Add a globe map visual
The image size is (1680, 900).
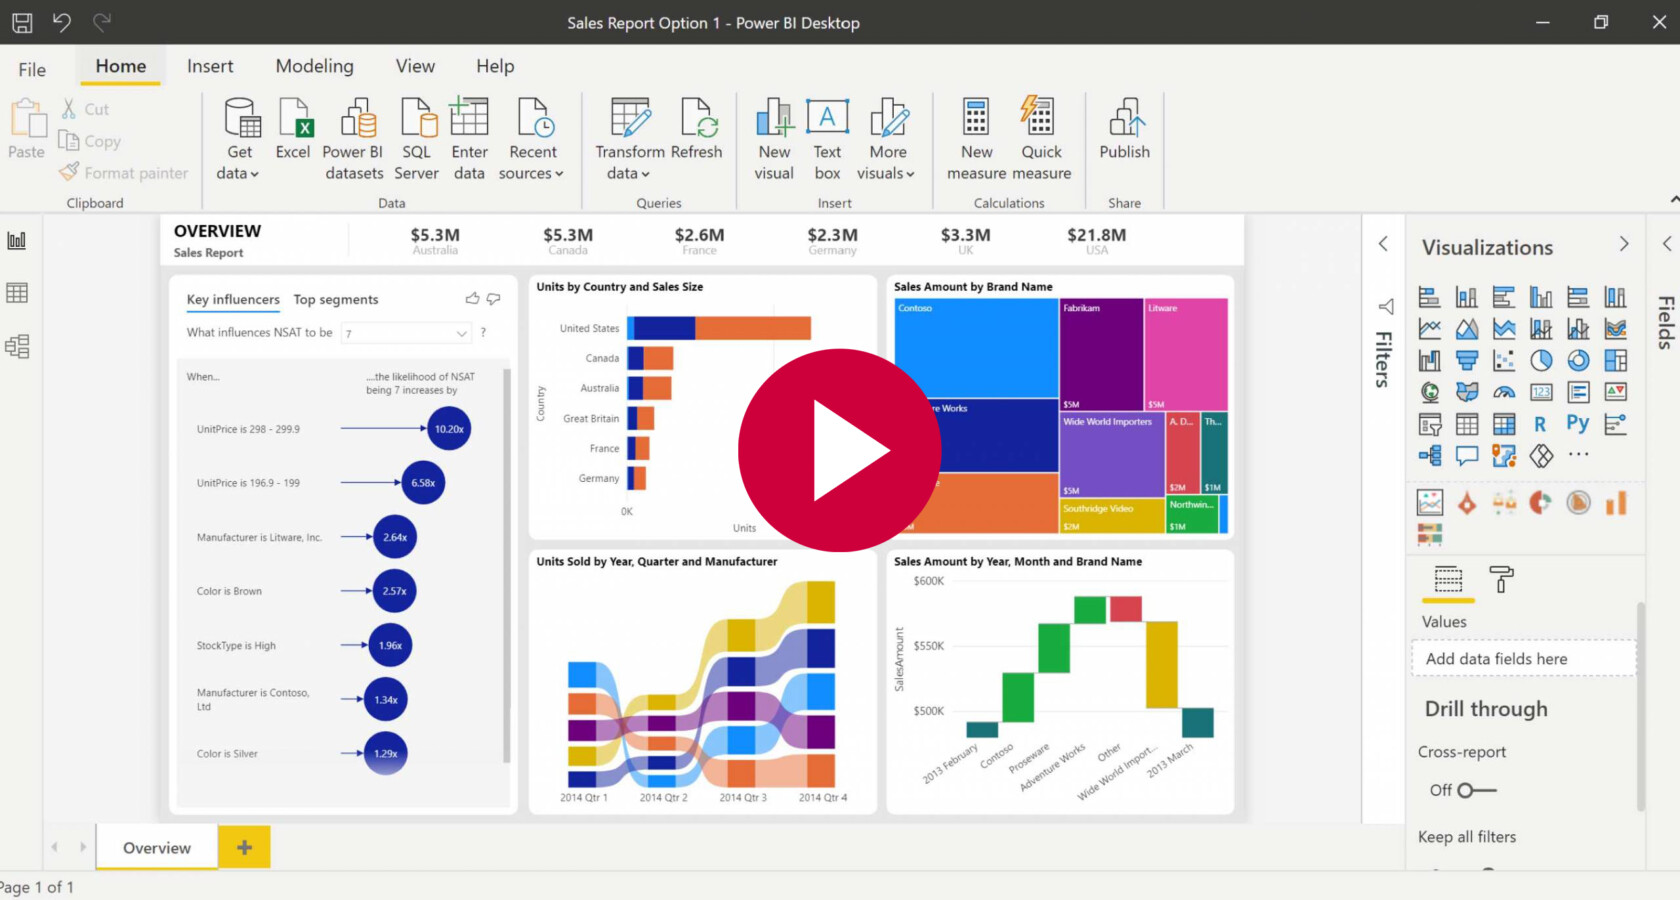click(1429, 392)
